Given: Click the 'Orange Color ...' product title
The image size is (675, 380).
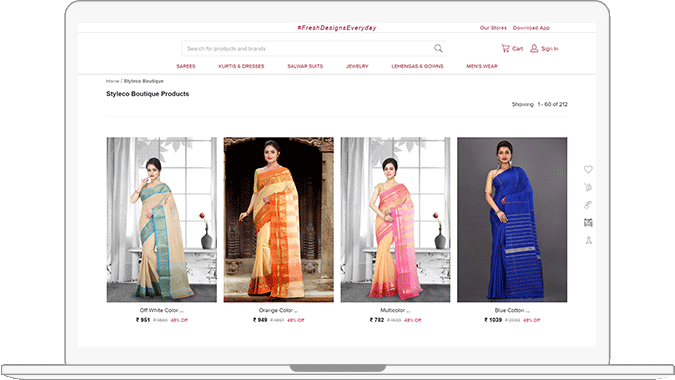Looking at the screenshot, I should [x=278, y=310].
